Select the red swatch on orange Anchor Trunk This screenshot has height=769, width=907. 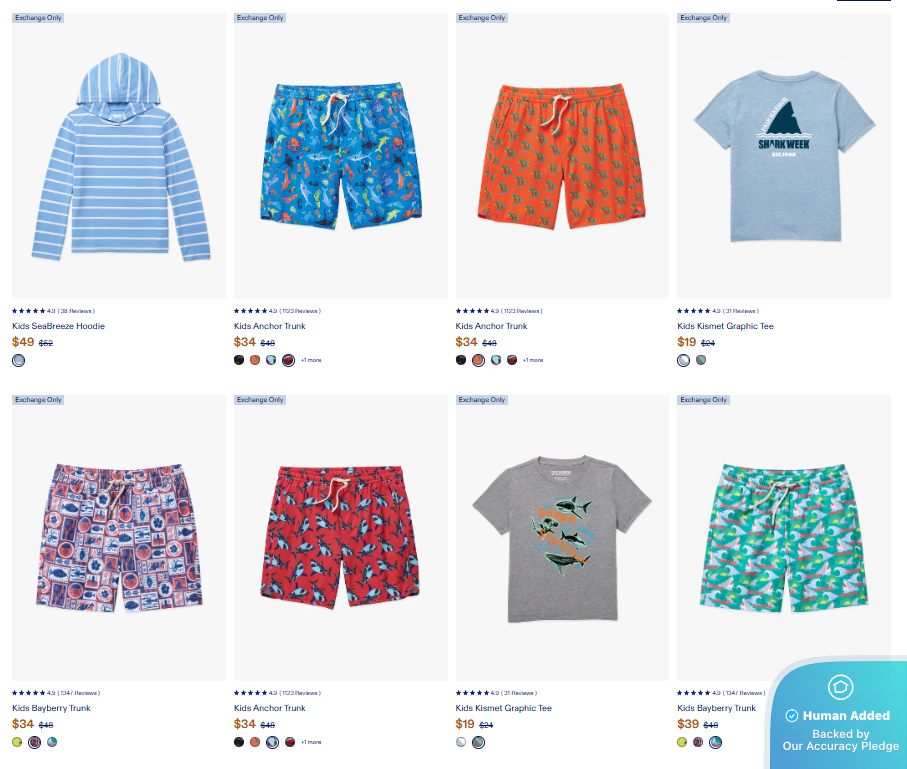512,360
